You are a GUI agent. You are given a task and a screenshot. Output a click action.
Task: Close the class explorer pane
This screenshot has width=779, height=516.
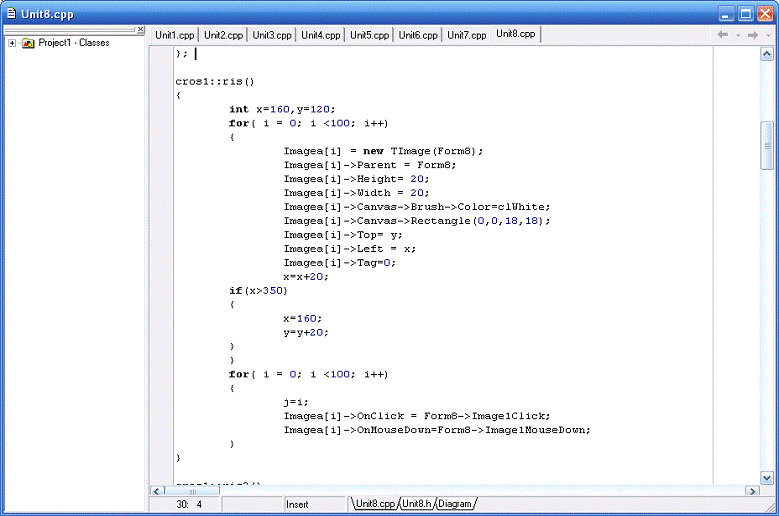pos(141,30)
